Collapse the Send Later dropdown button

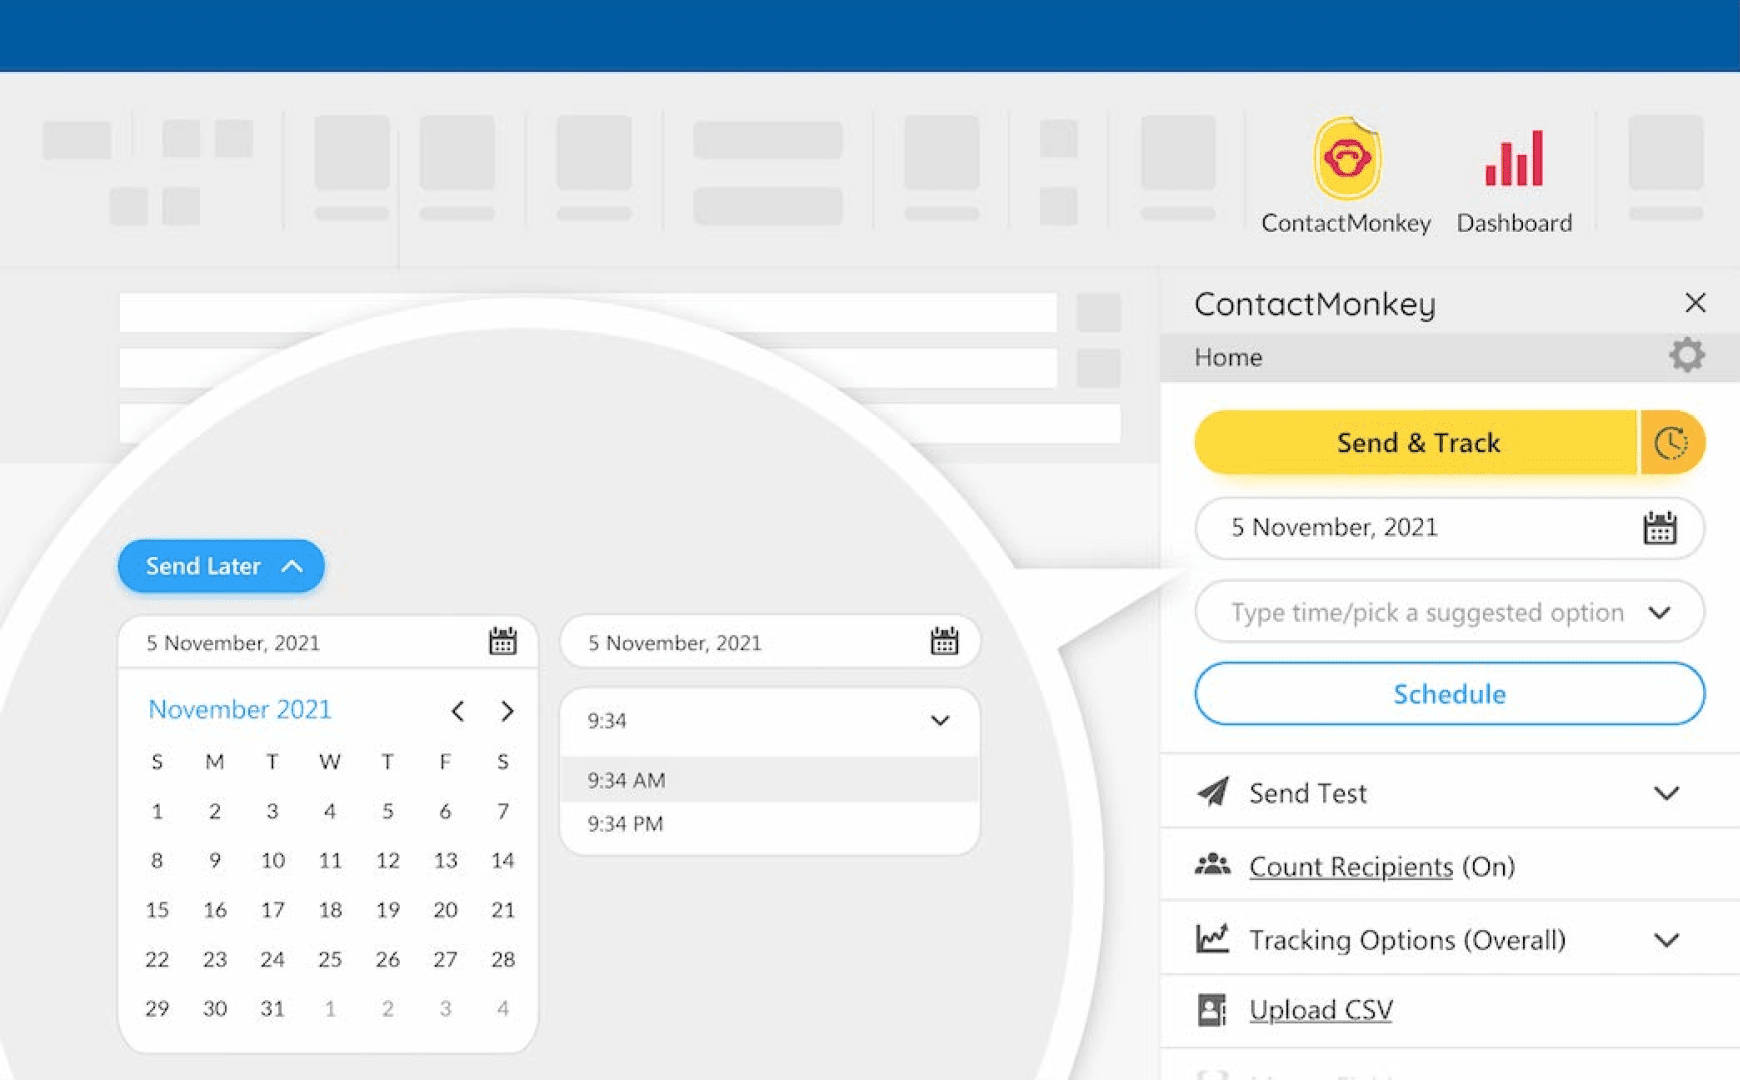pos(221,566)
